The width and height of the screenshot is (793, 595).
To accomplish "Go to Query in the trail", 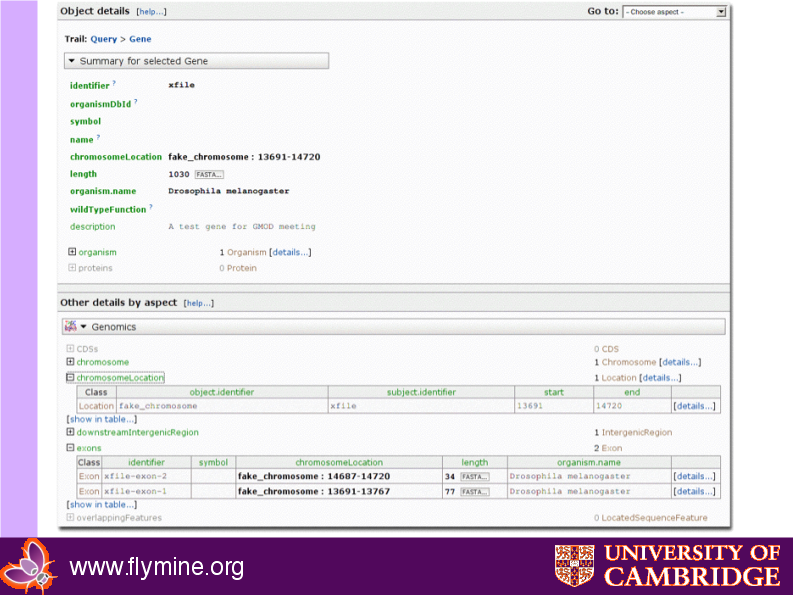I will [104, 39].
